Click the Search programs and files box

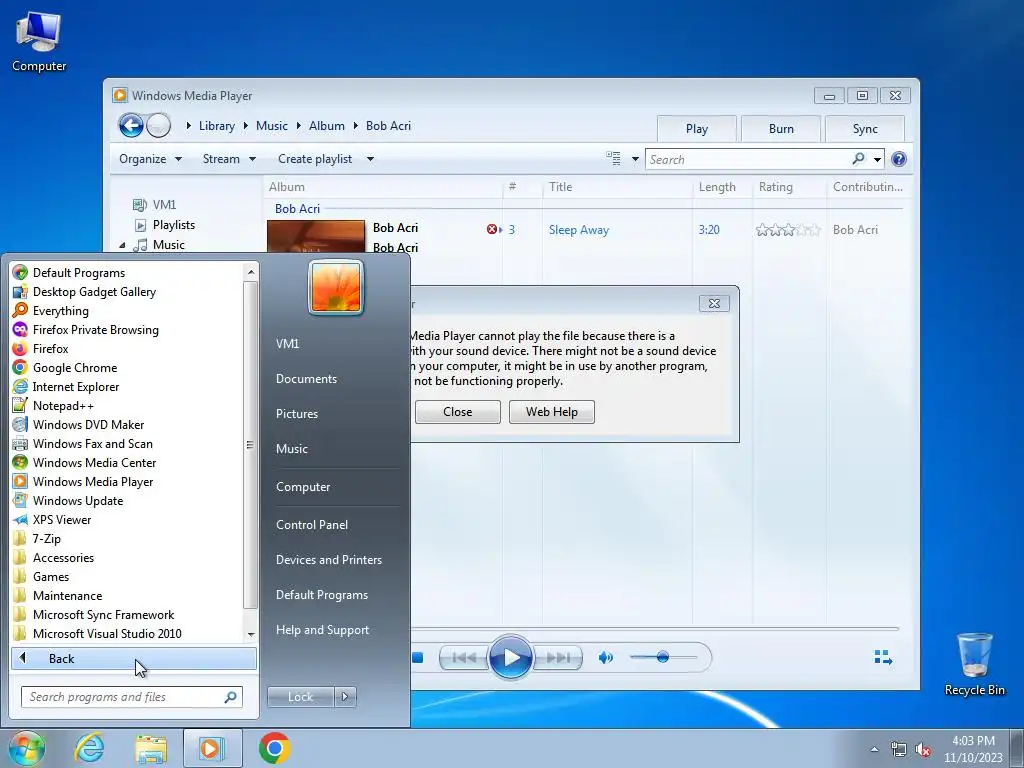pos(131,697)
